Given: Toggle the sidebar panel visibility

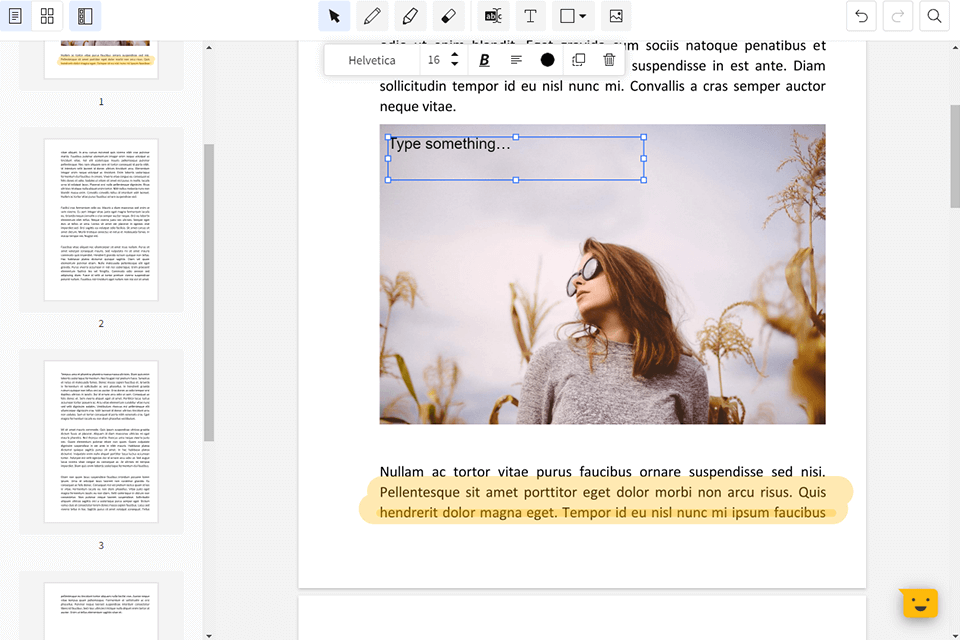Looking at the screenshot, I should pos(85,16).
